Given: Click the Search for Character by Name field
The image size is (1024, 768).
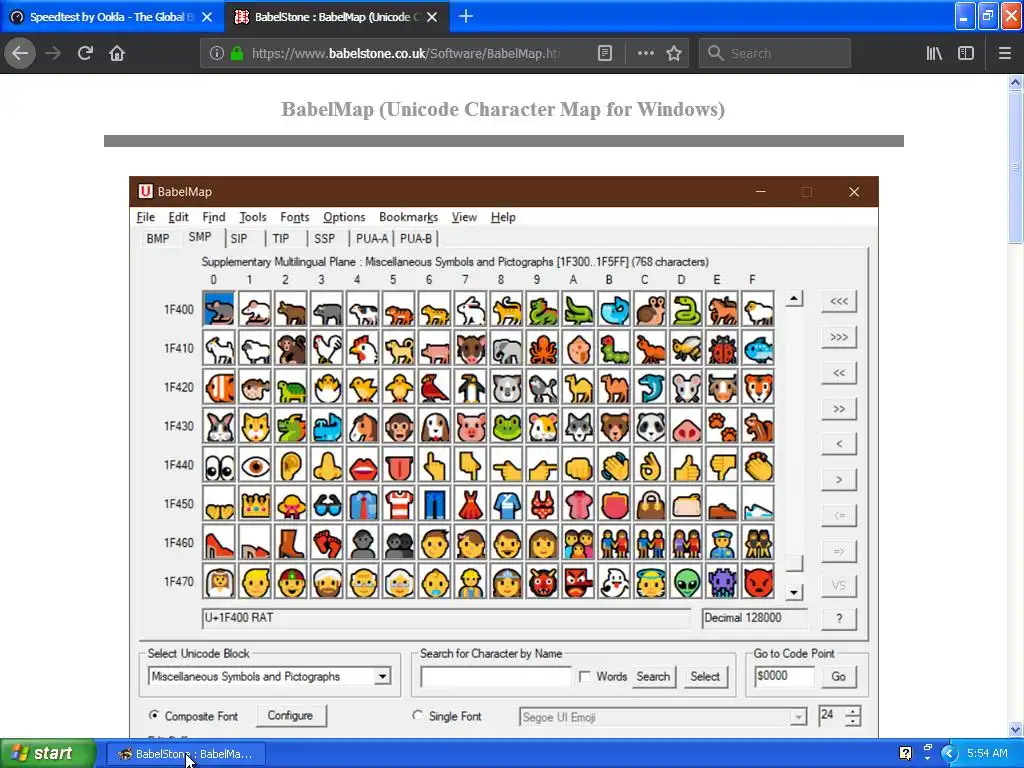Looking at the screenshot, I should click(496, 677).
